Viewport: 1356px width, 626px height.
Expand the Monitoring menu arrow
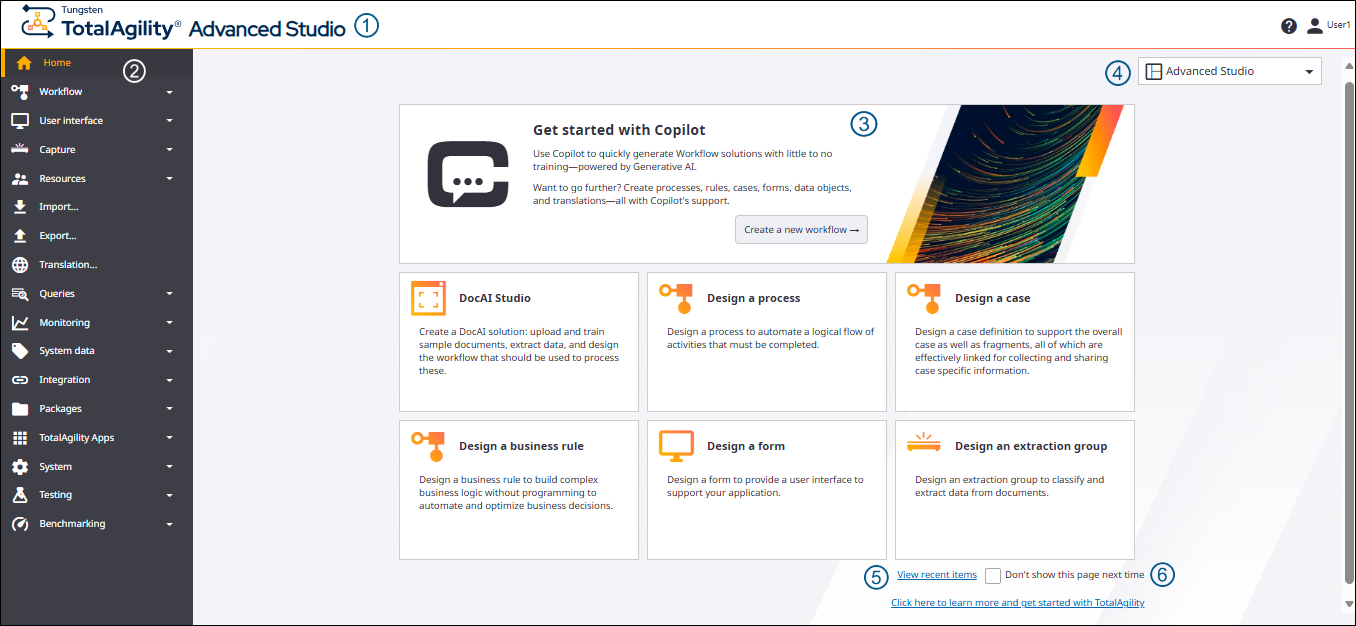point(170,323)
